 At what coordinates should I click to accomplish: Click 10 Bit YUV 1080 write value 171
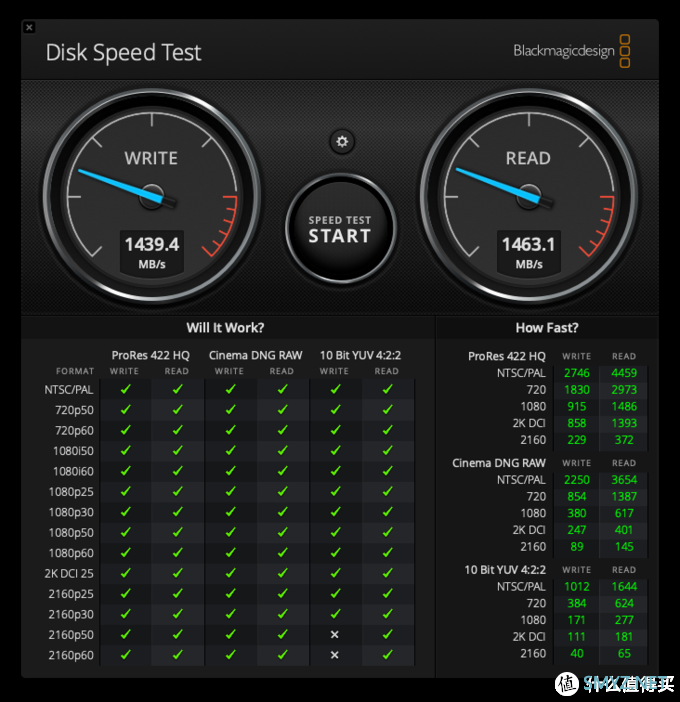pyautogui.click(x=577, y=620)
